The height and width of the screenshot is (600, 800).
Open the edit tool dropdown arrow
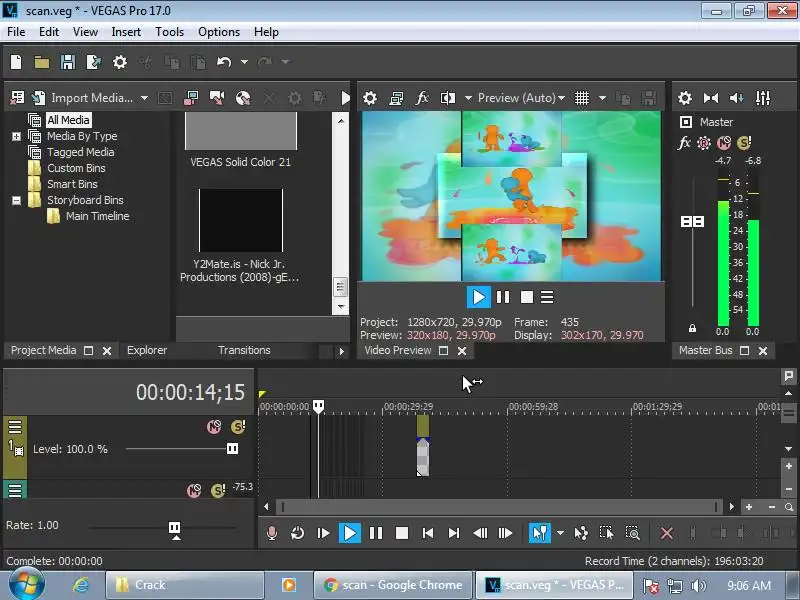pos(560,534)
